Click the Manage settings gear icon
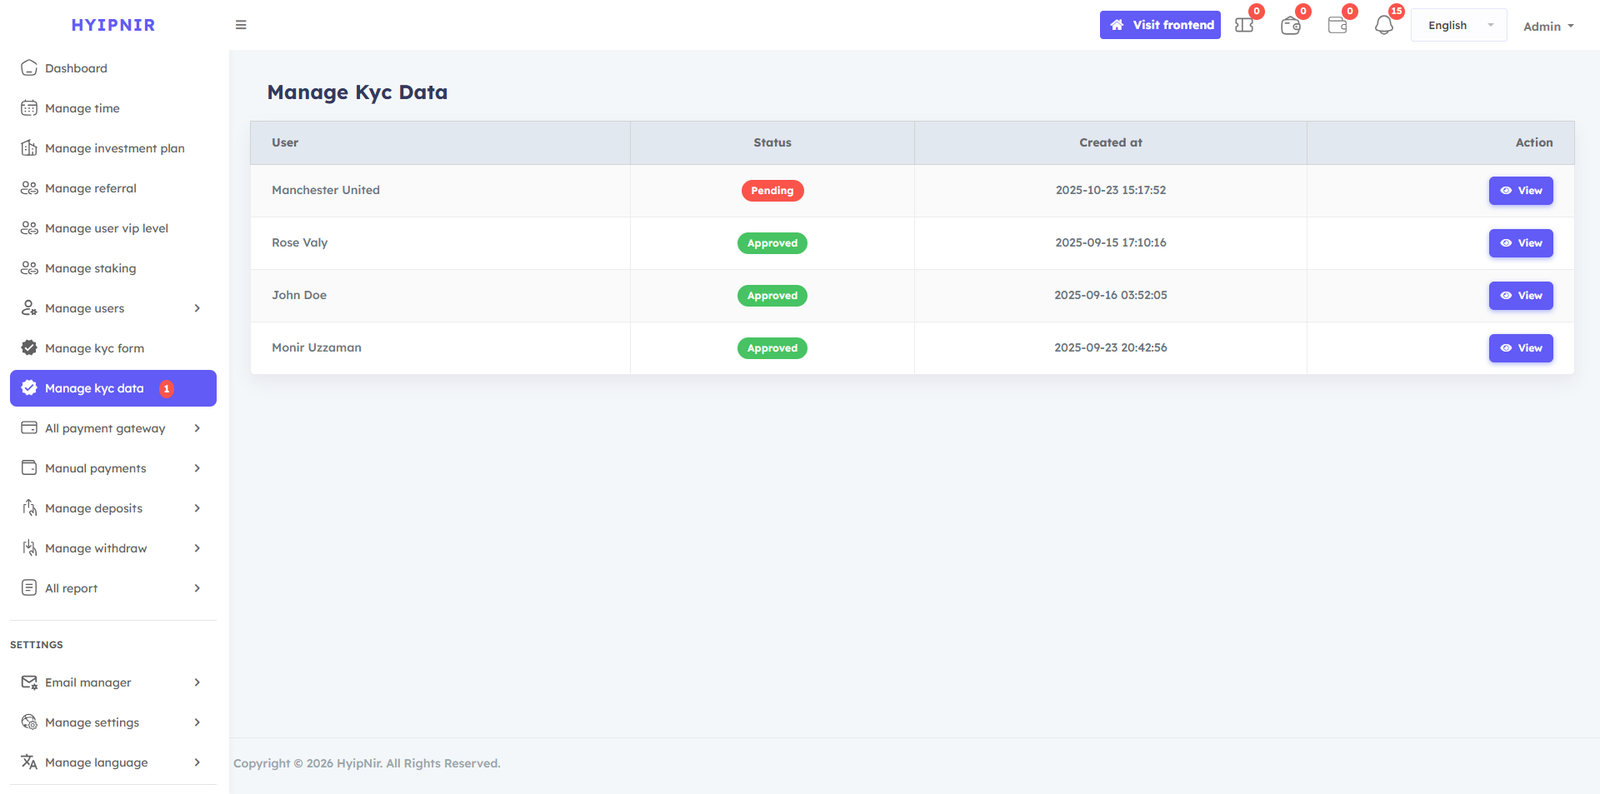Viewport: 1600px width, 794px height. tap(29, 722)
